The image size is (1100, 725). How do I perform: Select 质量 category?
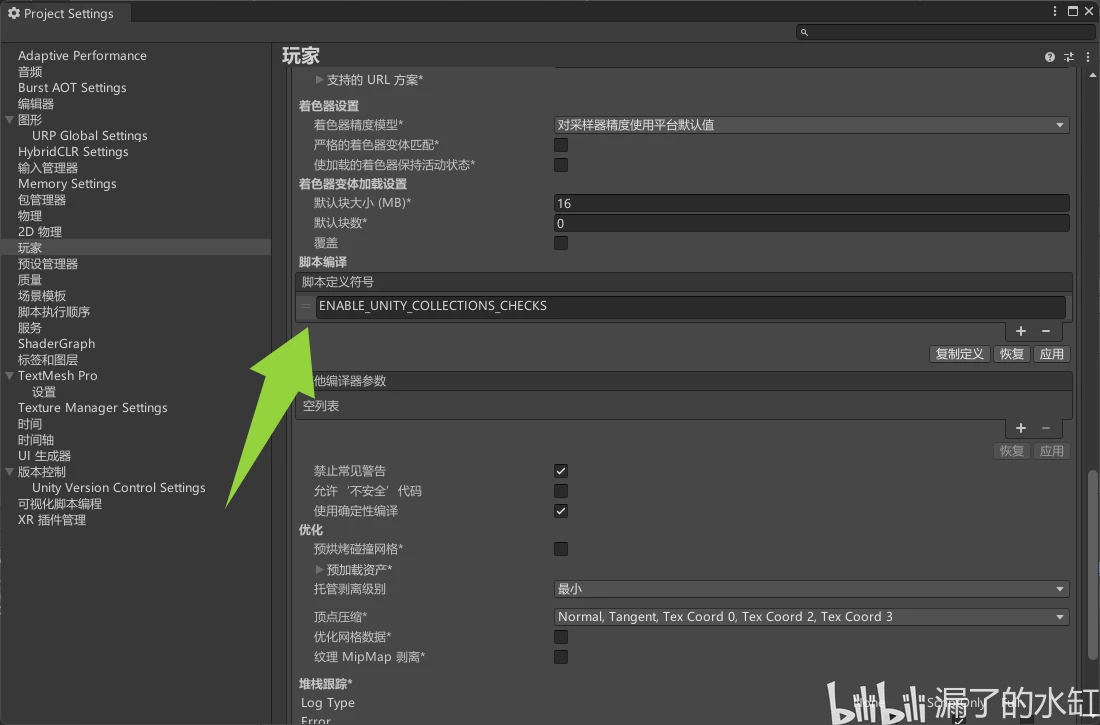[x=30, y=280]
